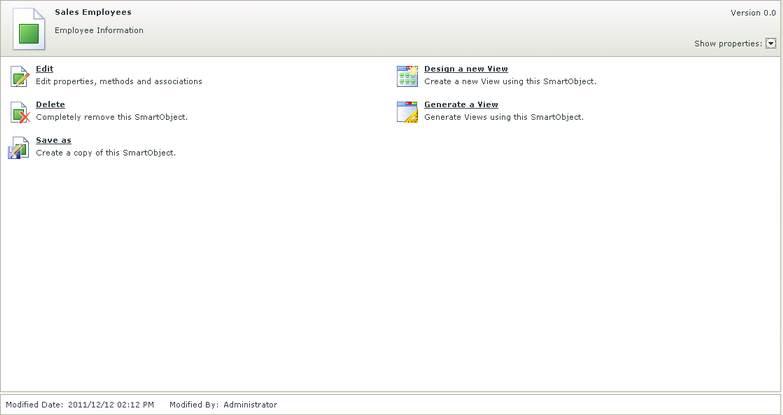Viewport: 783px width, 415px height.
Task: Click the large green SmartObject header icon
Action: (x=29, y=29)
